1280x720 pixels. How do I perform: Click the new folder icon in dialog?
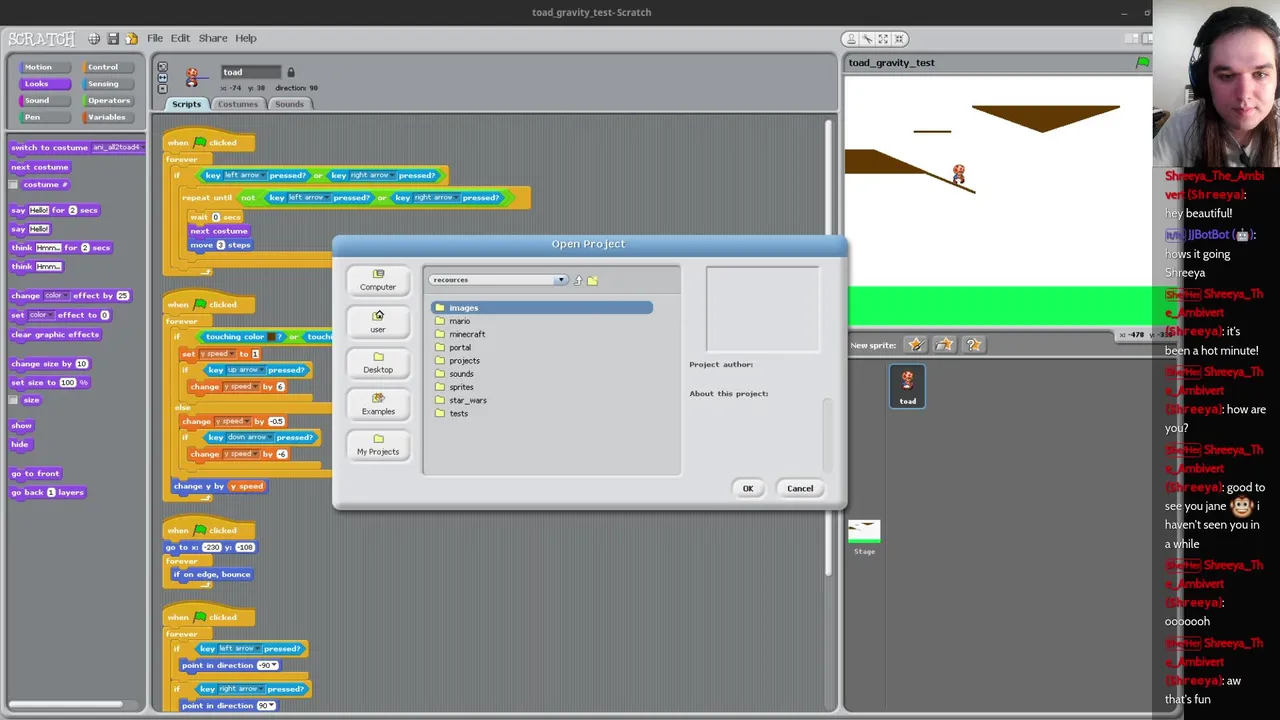[x=592, y=280]
